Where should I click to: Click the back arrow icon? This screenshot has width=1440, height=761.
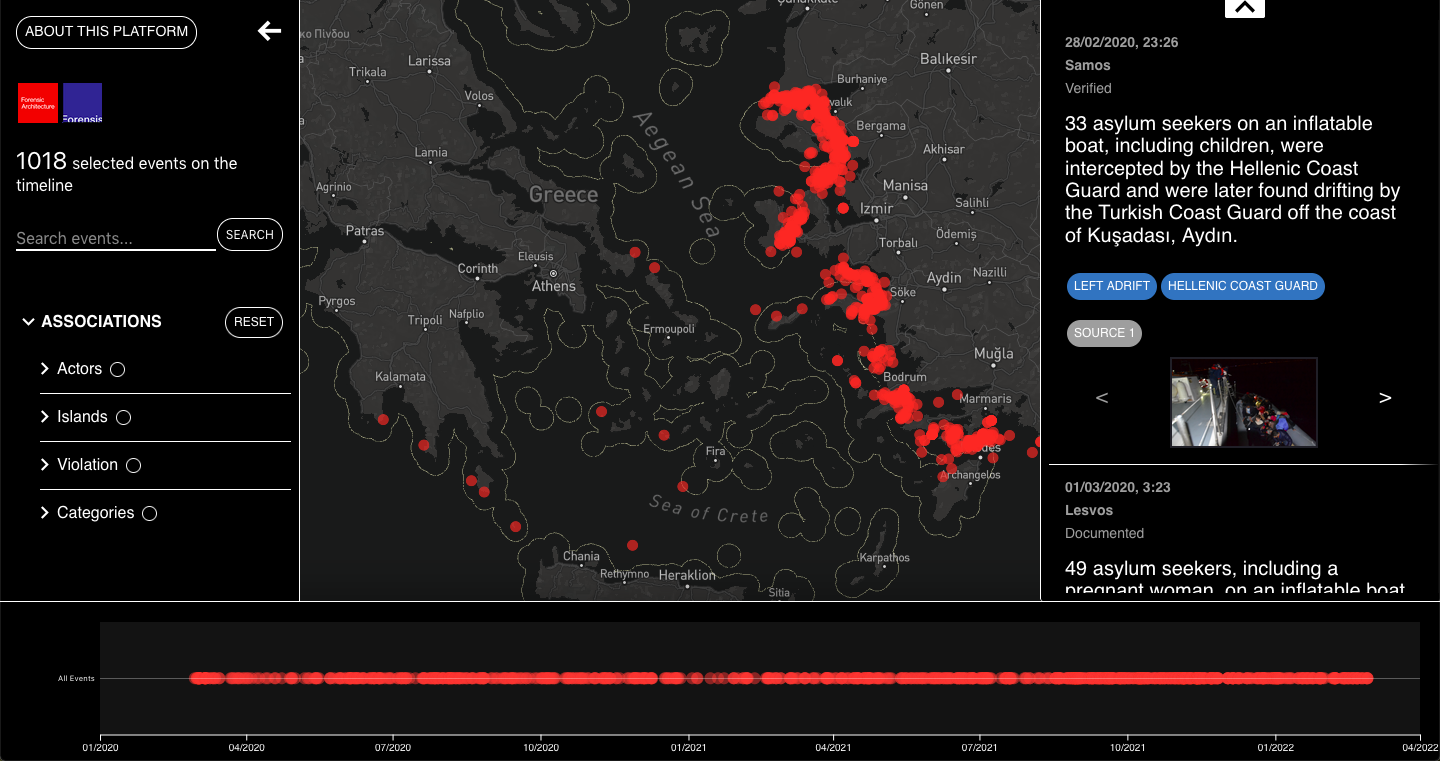pyautogui.click(x=269, y=31)
